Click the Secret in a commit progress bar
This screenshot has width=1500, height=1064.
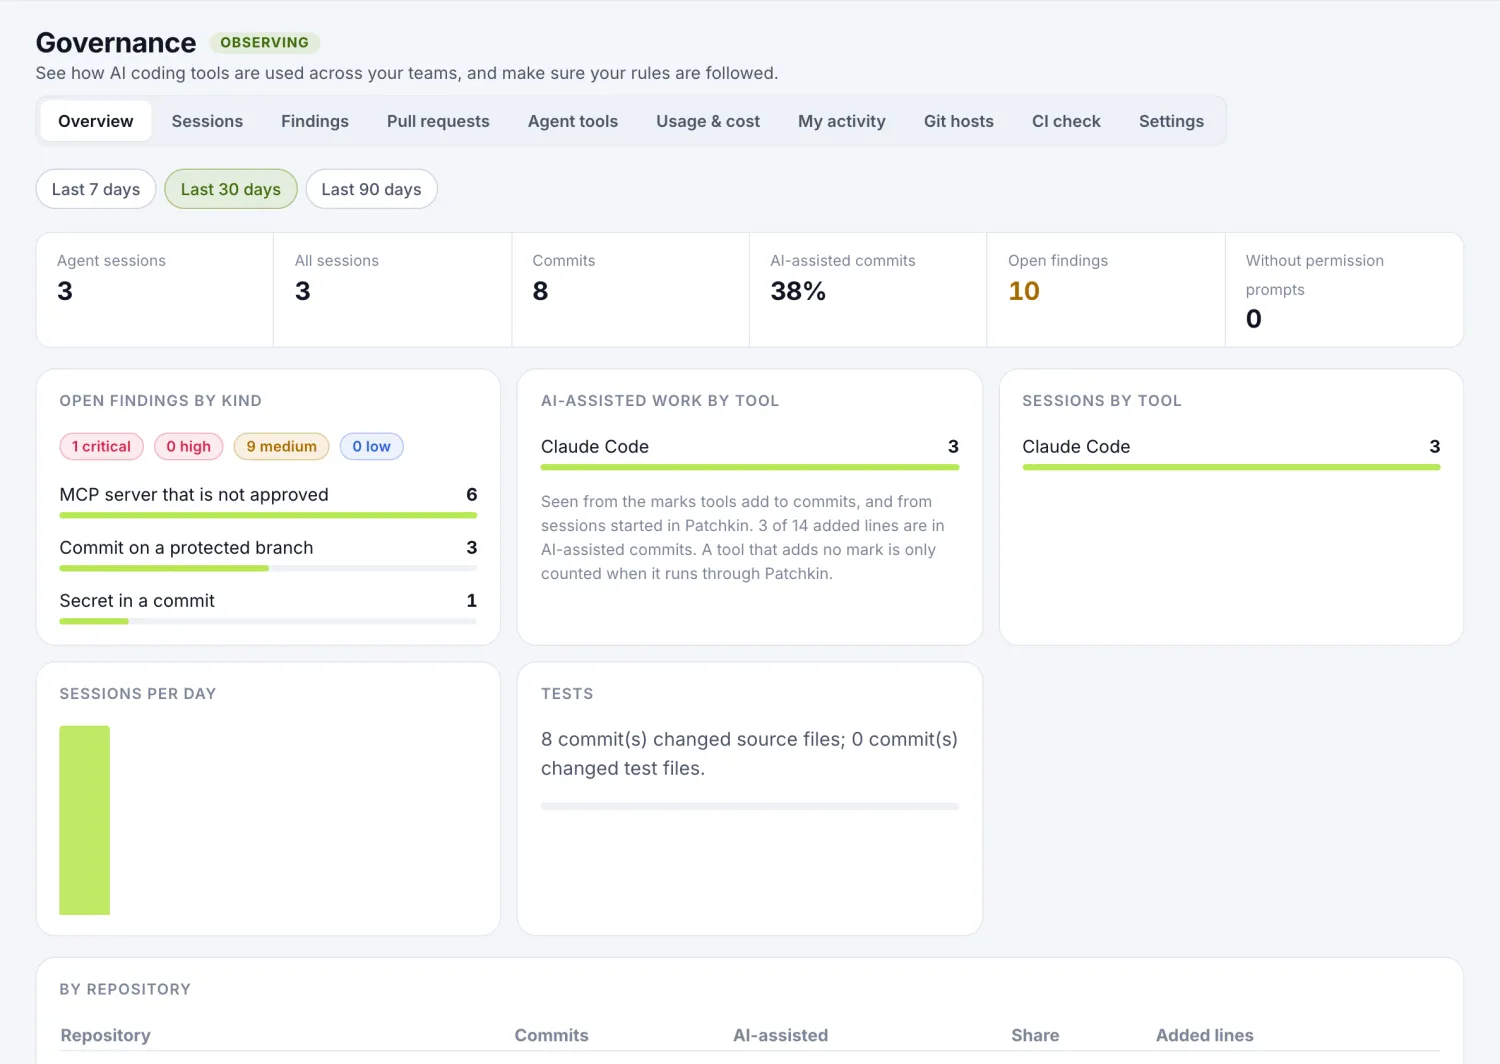coord(268,621)
